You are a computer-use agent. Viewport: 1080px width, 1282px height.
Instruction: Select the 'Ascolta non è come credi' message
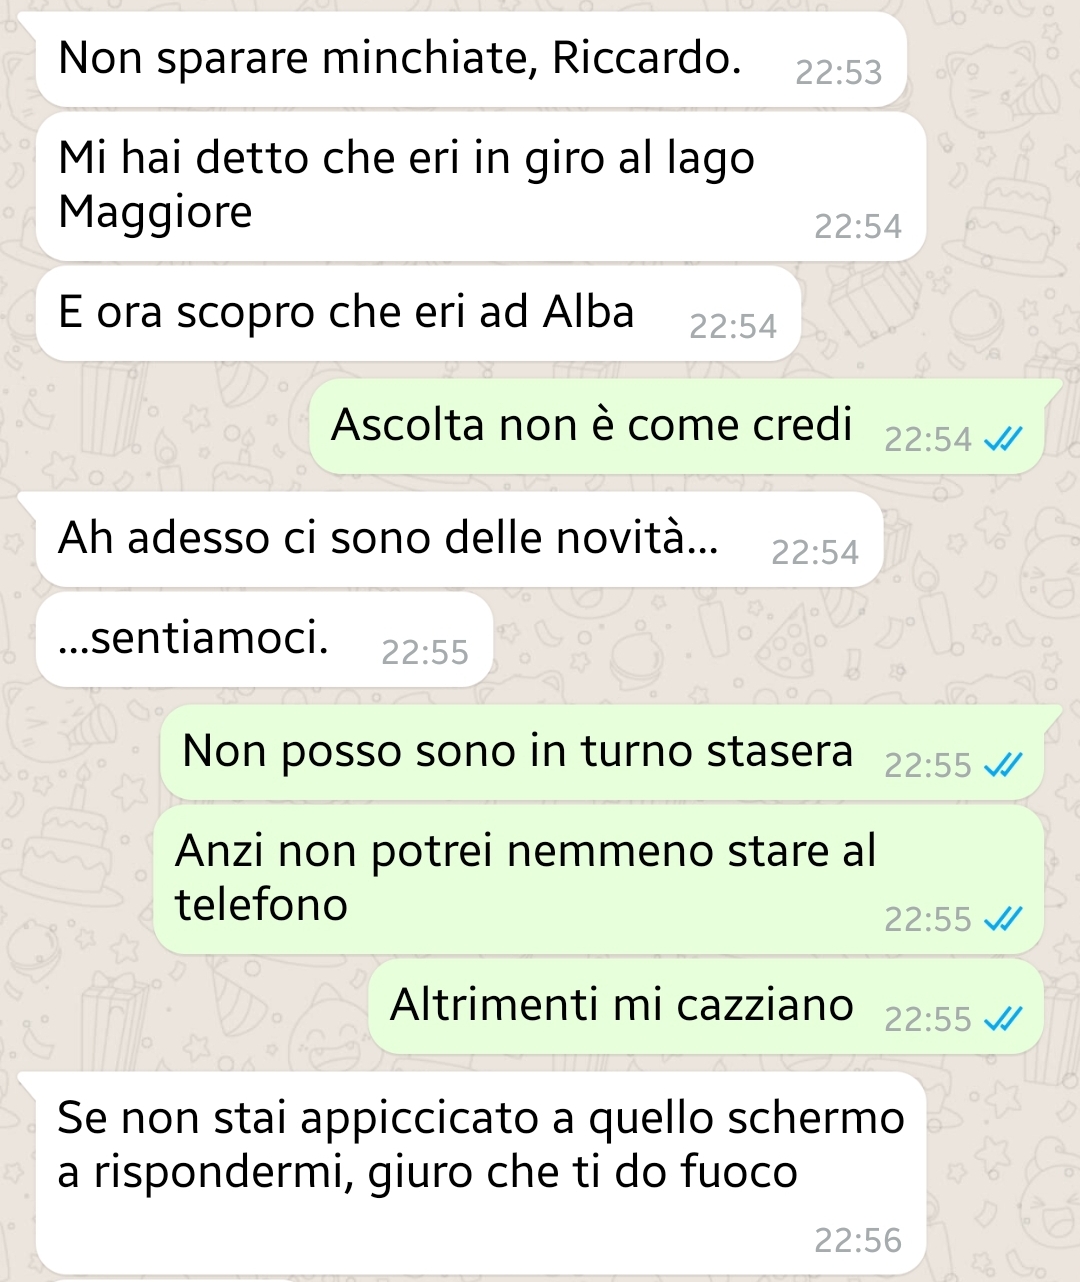click(676, 426)
